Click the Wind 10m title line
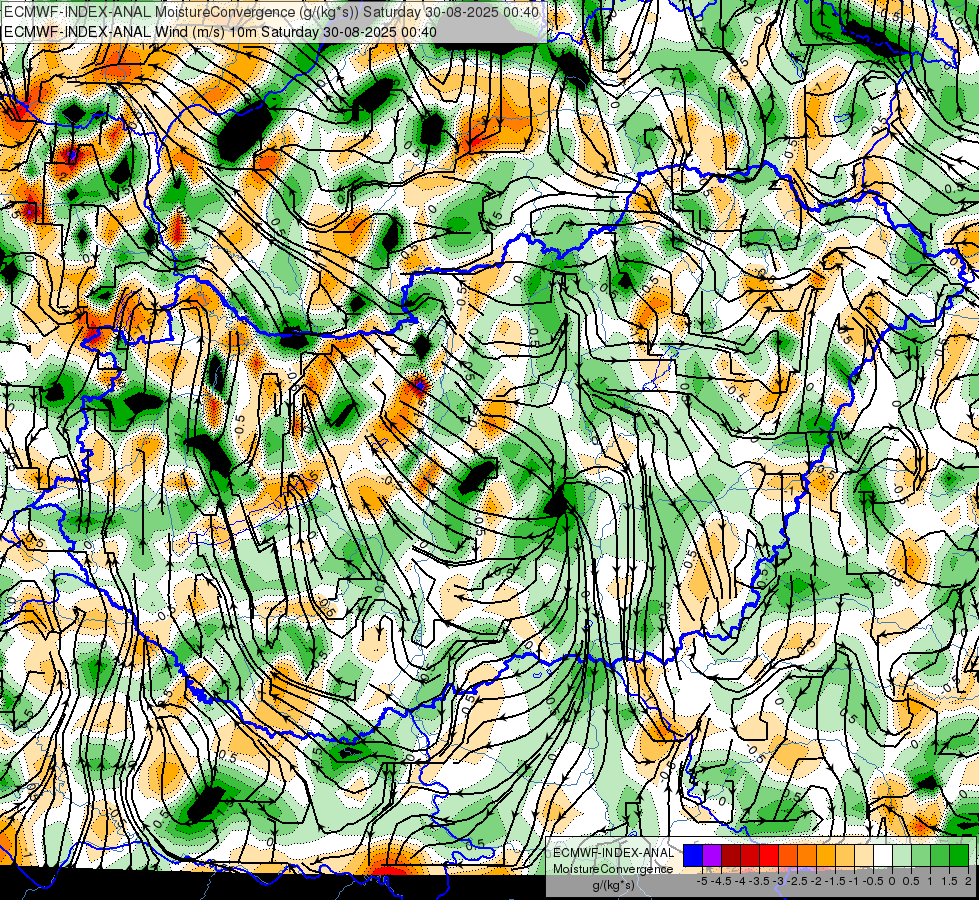 (220, 31)
